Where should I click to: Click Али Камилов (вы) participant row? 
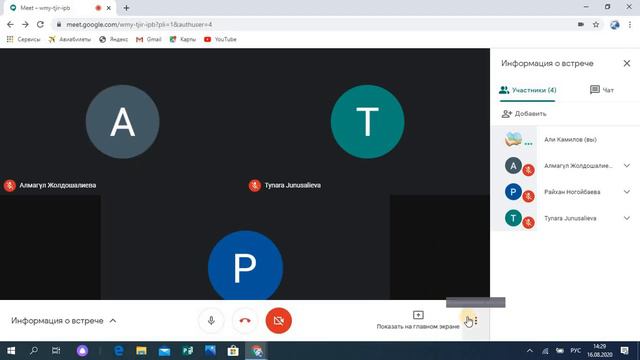[x=566, y=140]
